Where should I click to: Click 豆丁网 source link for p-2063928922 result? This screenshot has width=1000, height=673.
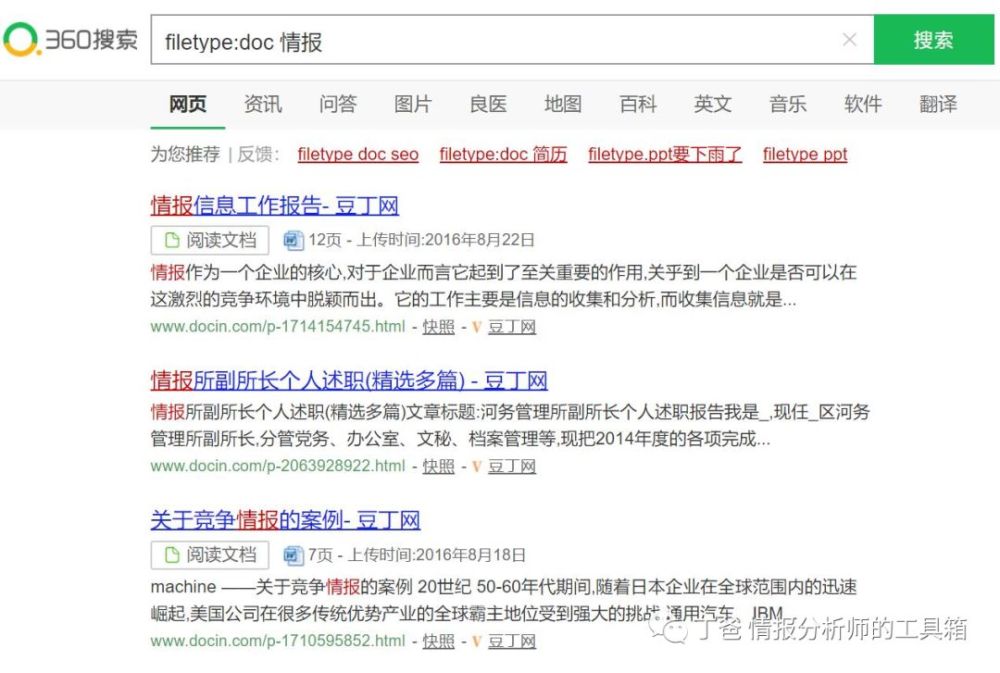[511, 467]
